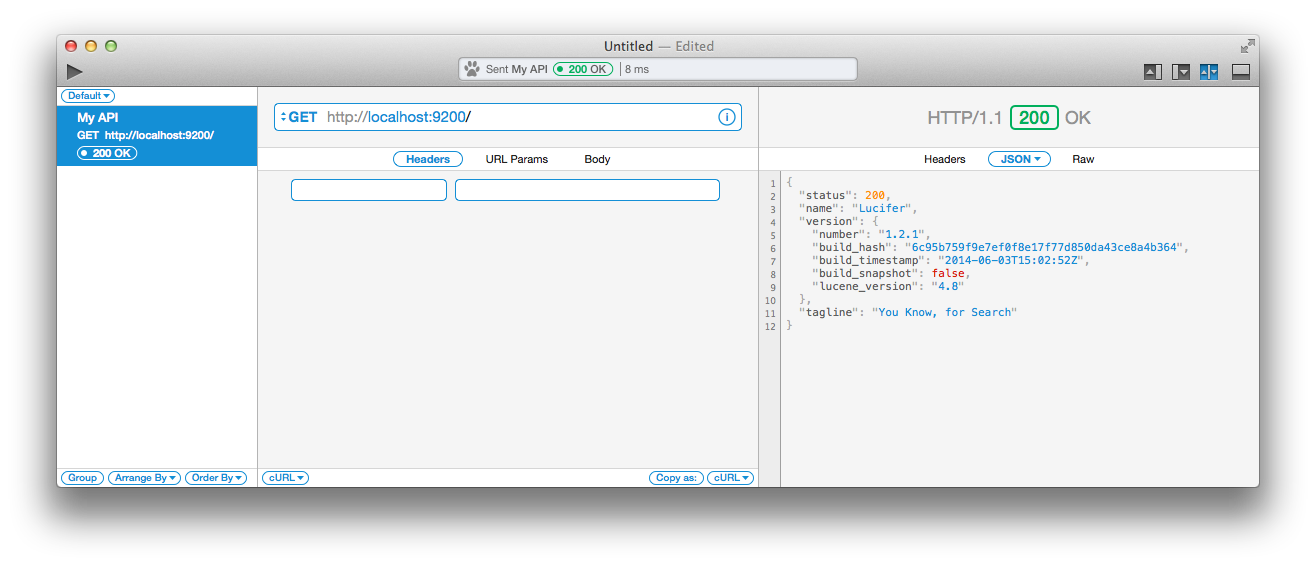This screenshot has width=1316, height=566.
Task: Open the left cURL dropdown under request
Action: (286, 478)
